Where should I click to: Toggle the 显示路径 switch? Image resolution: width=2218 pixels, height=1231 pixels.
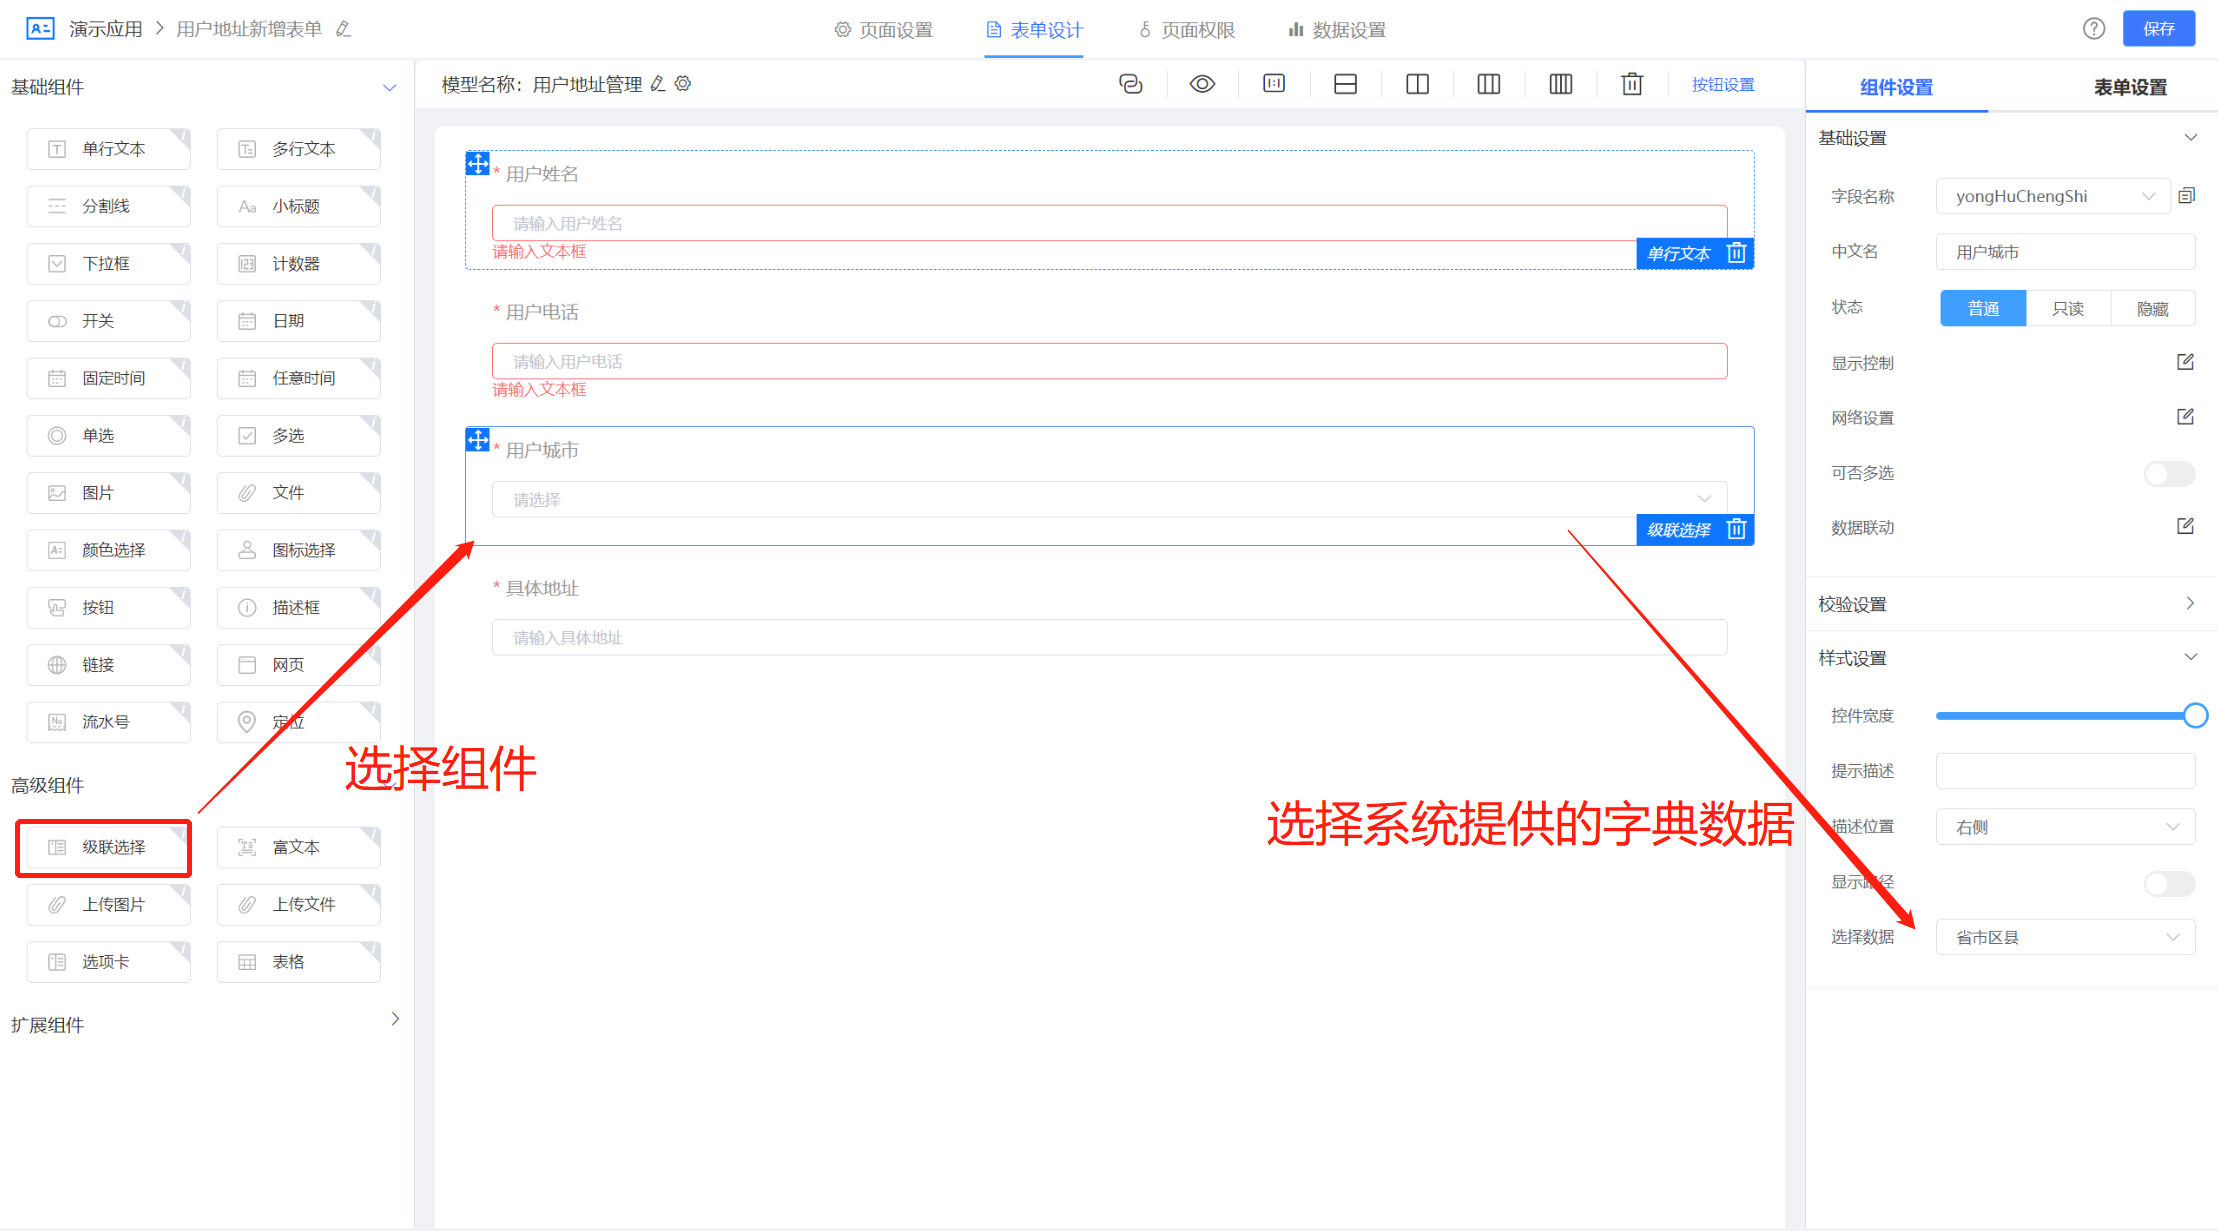pyautogui.click(x=2169, y=883)
